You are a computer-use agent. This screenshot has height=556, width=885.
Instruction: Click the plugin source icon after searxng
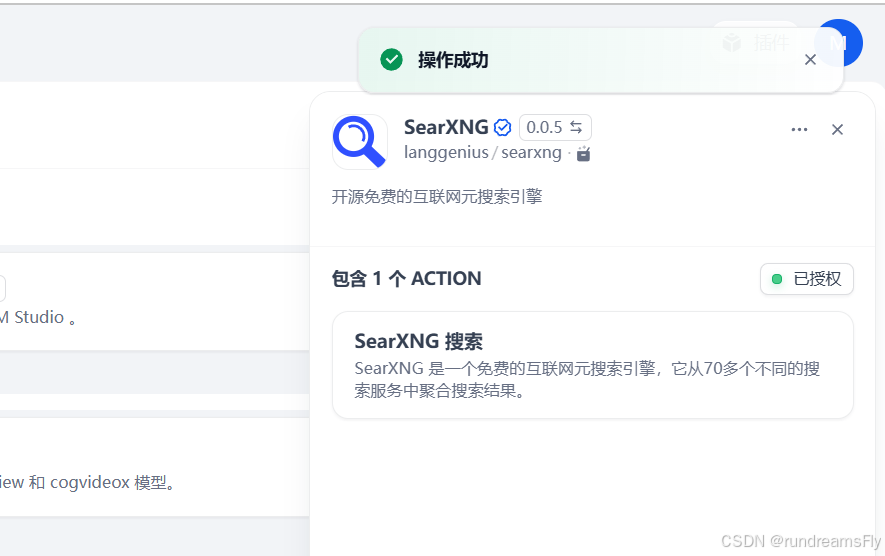584,154
